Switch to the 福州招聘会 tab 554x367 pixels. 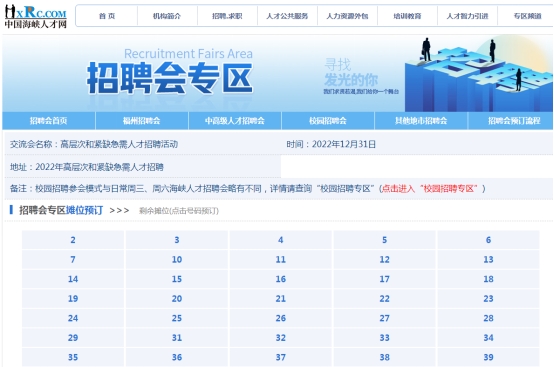pyautogui.click(x=142, y=121)
